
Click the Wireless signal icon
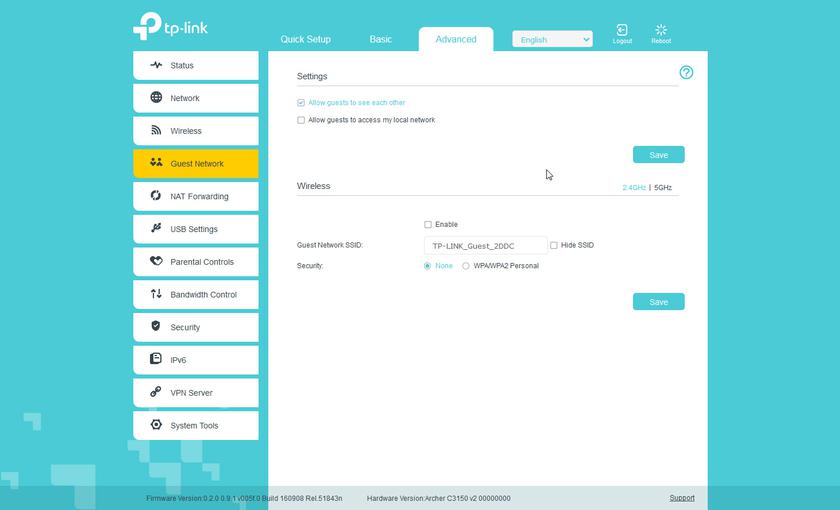(x=156, y=130)
